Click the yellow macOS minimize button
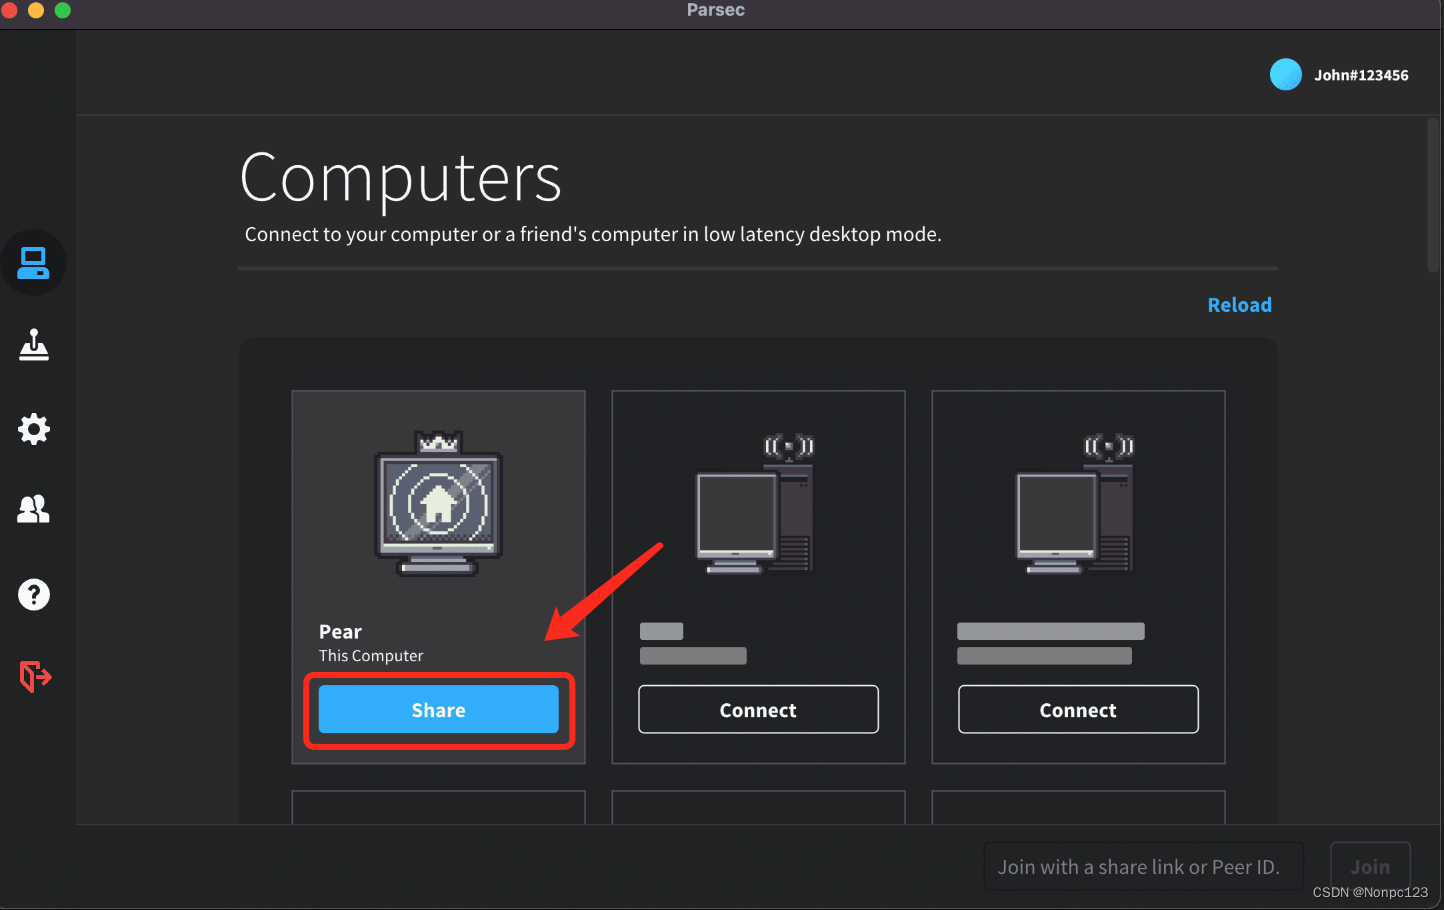 [36, 10]
